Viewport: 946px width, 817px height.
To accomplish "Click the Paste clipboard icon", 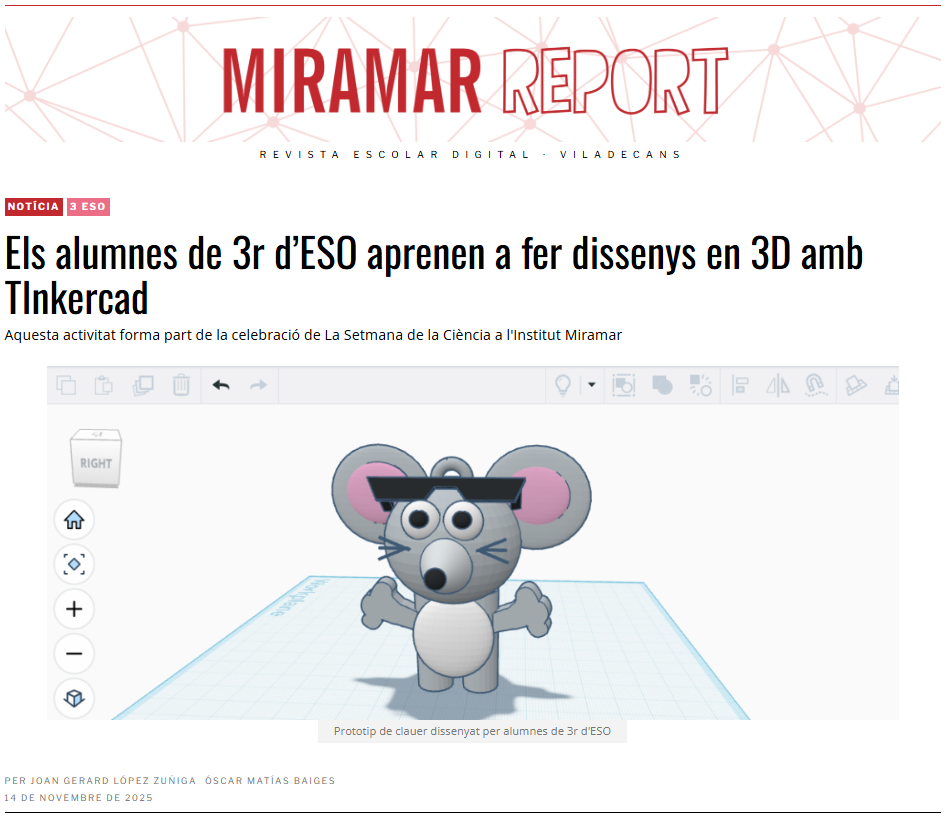I will [103, 385].
